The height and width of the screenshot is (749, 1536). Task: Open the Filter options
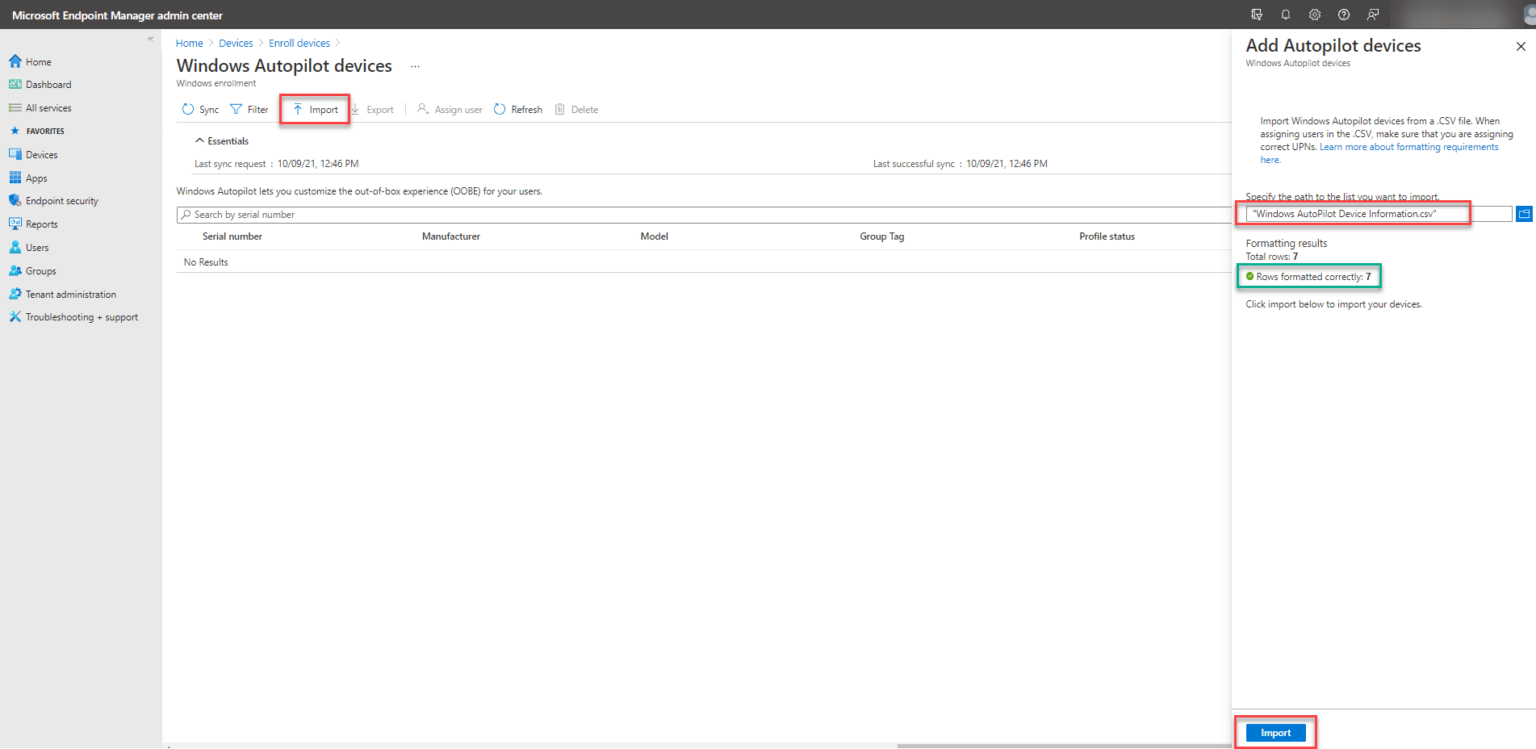[x=248, y=109]
